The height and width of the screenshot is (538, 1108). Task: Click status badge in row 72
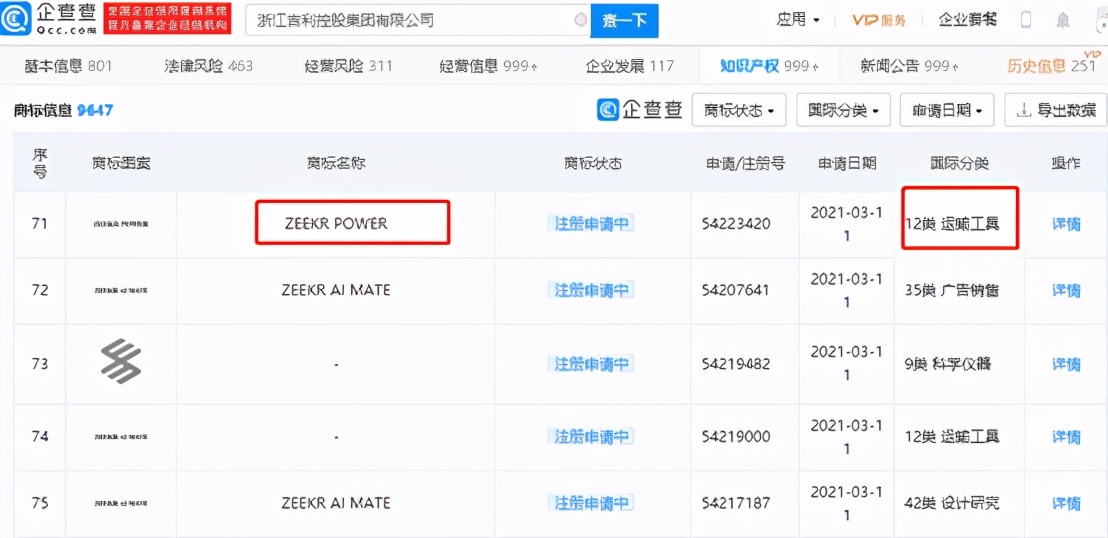(x=591, y=290)
